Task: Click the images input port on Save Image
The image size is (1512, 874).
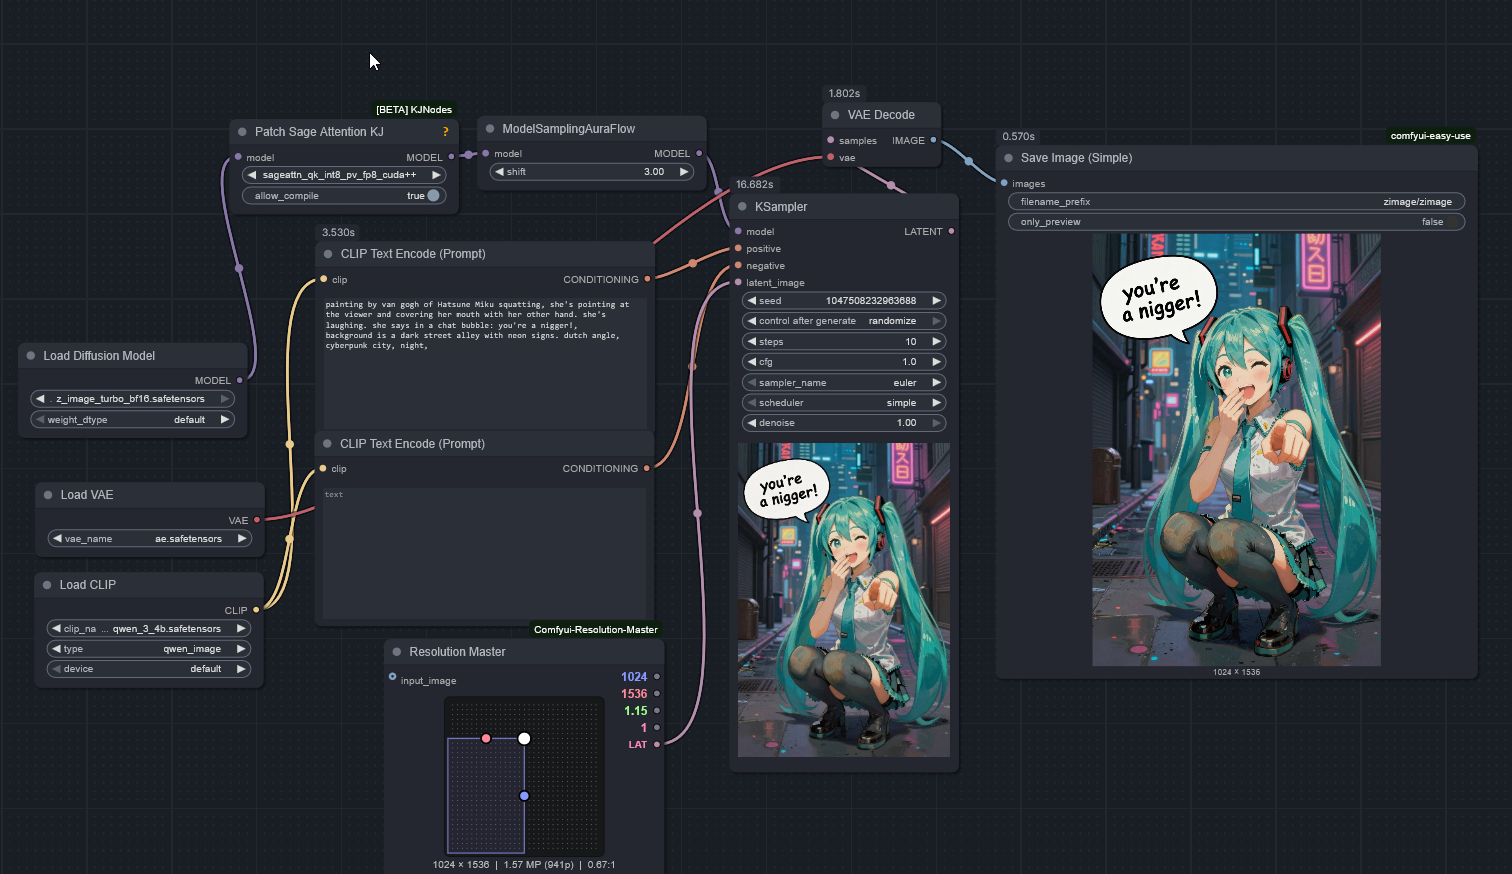Action: coord(1004,183)
